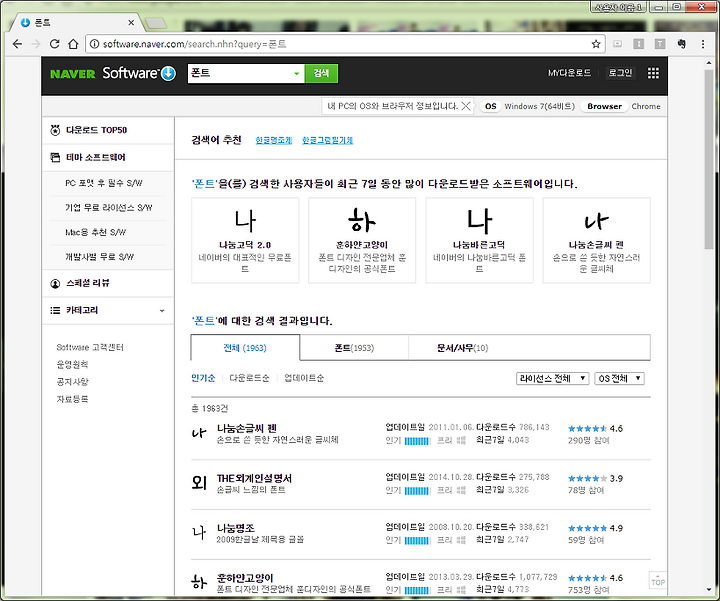720x601 pixels.
Task: Open 스페셜 리뷰 in sidebar
Action: 87,283
